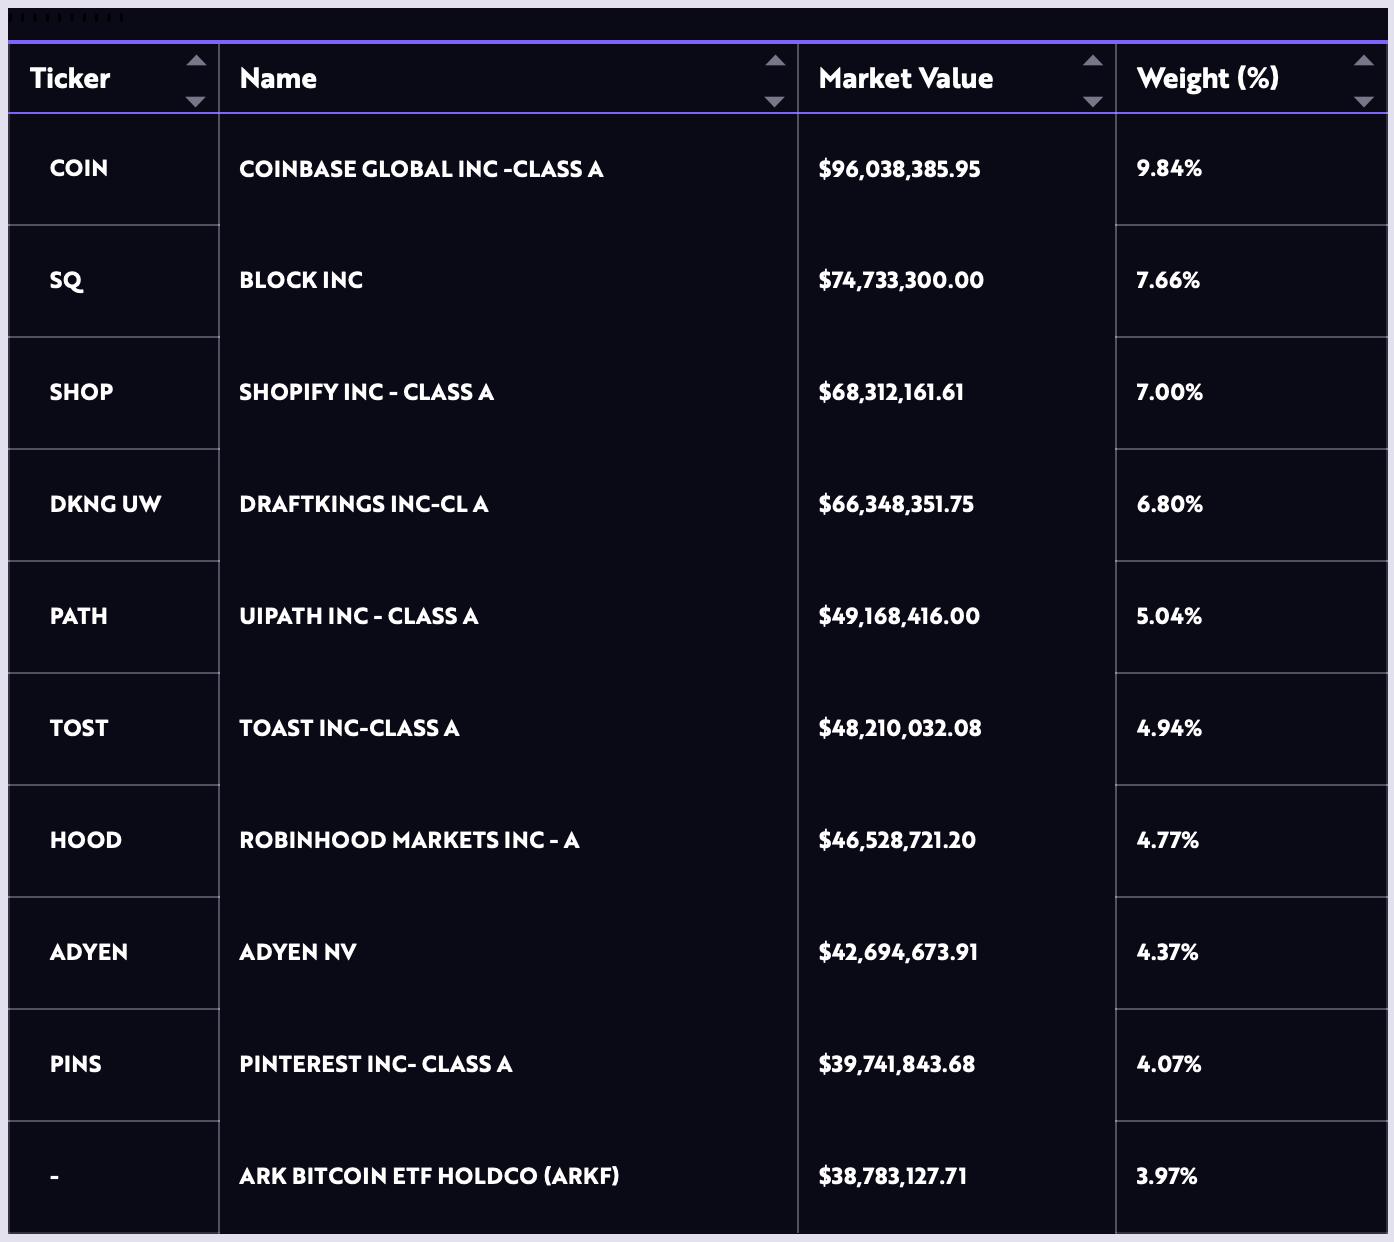Image resolution: width=1394 pixels, height=1242 pixels.
Task: Click the 5.04% weight value
Action: pyautogui.click(x=1169, y=616)
